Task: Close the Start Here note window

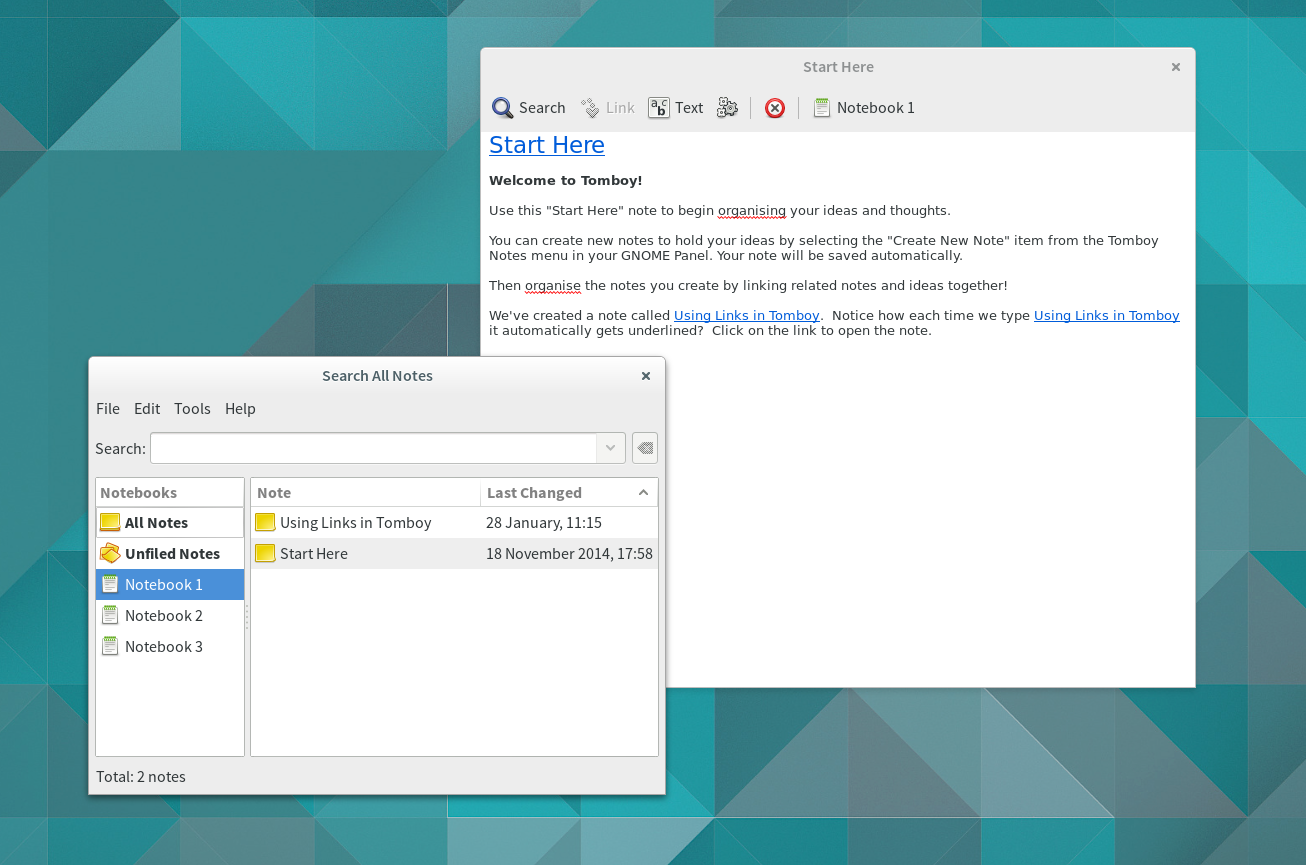Action: (1176, 67)
